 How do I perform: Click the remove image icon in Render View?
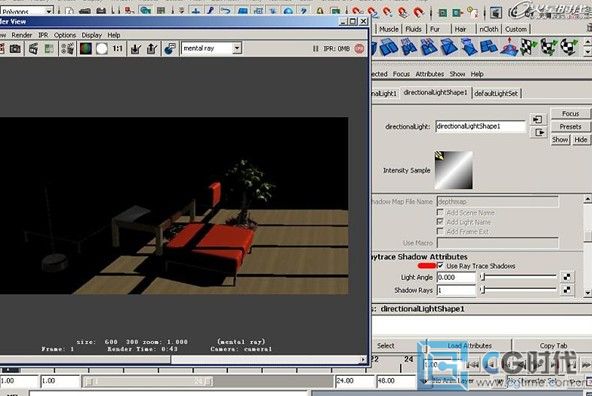coord(151,49)
